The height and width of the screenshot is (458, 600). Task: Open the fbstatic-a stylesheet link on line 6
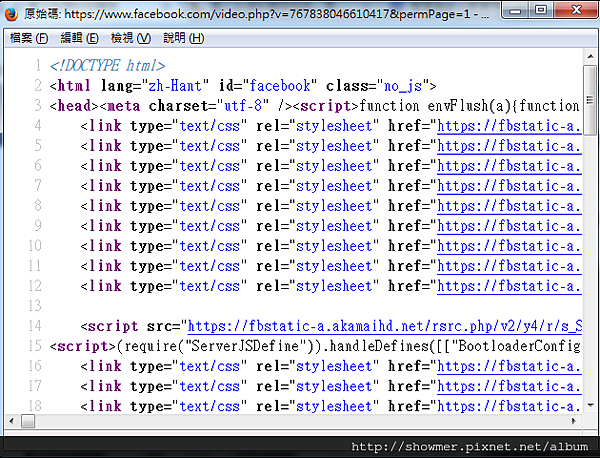tap(509, 166)
